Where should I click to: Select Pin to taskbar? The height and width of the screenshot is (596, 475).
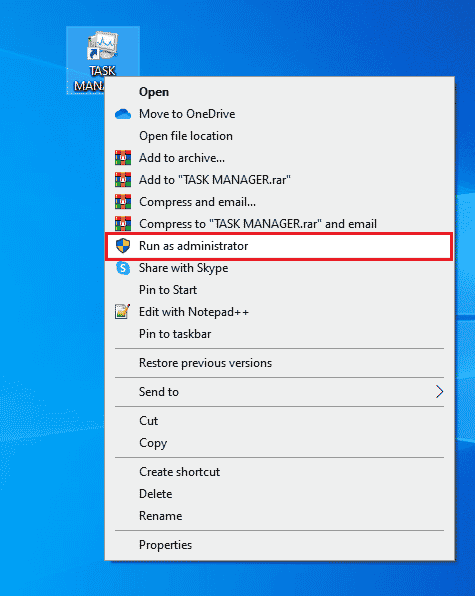click(x=280, y=334)
